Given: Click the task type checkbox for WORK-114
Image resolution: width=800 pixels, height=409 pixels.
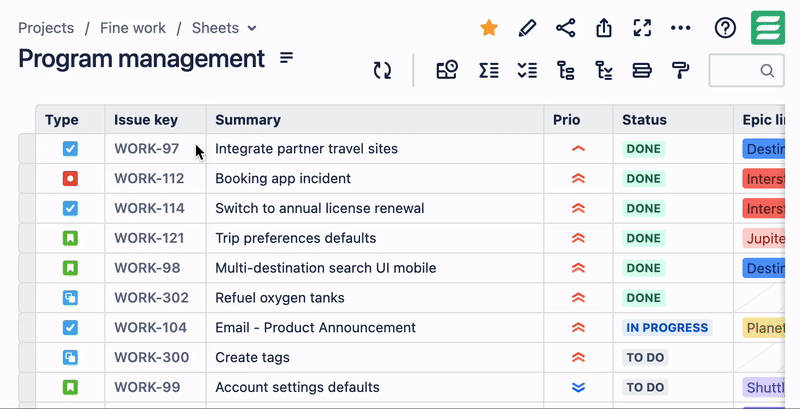Looking at the screenshot, I should pyautogui.click(x=70, y=209).
